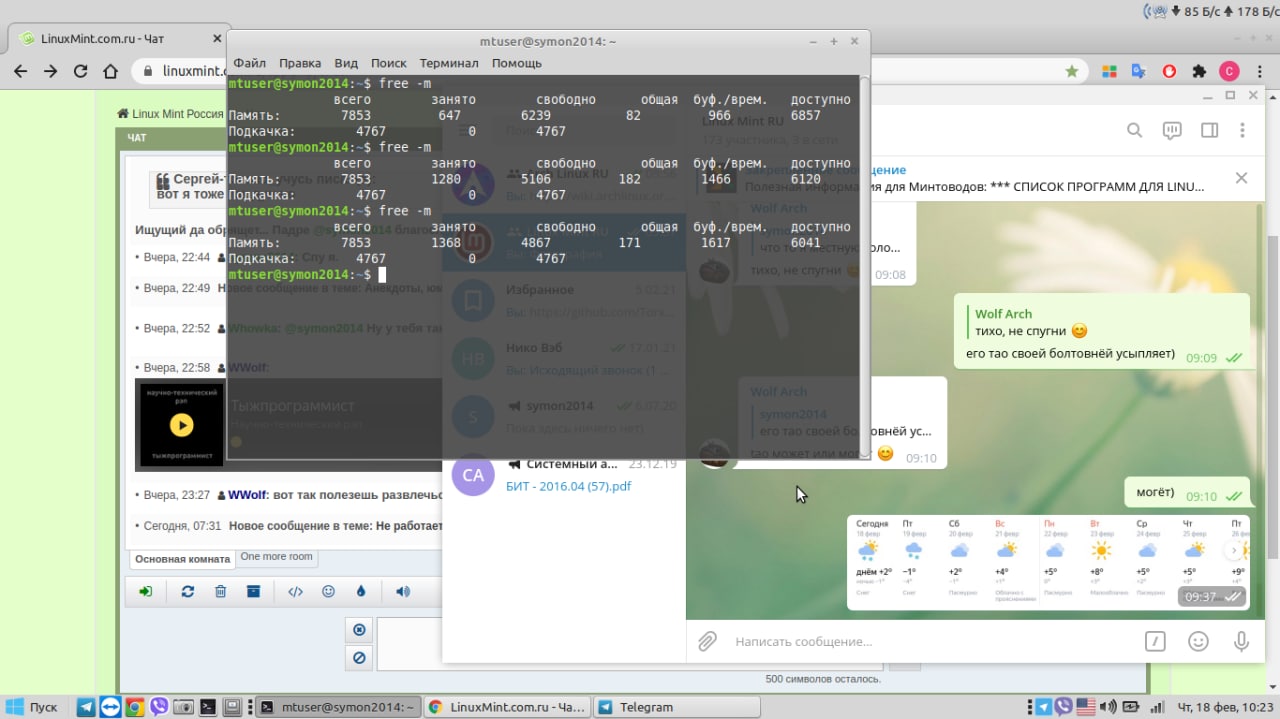Close the pinned message in Telegram

pyautogui.click(x=1241, y=178)
